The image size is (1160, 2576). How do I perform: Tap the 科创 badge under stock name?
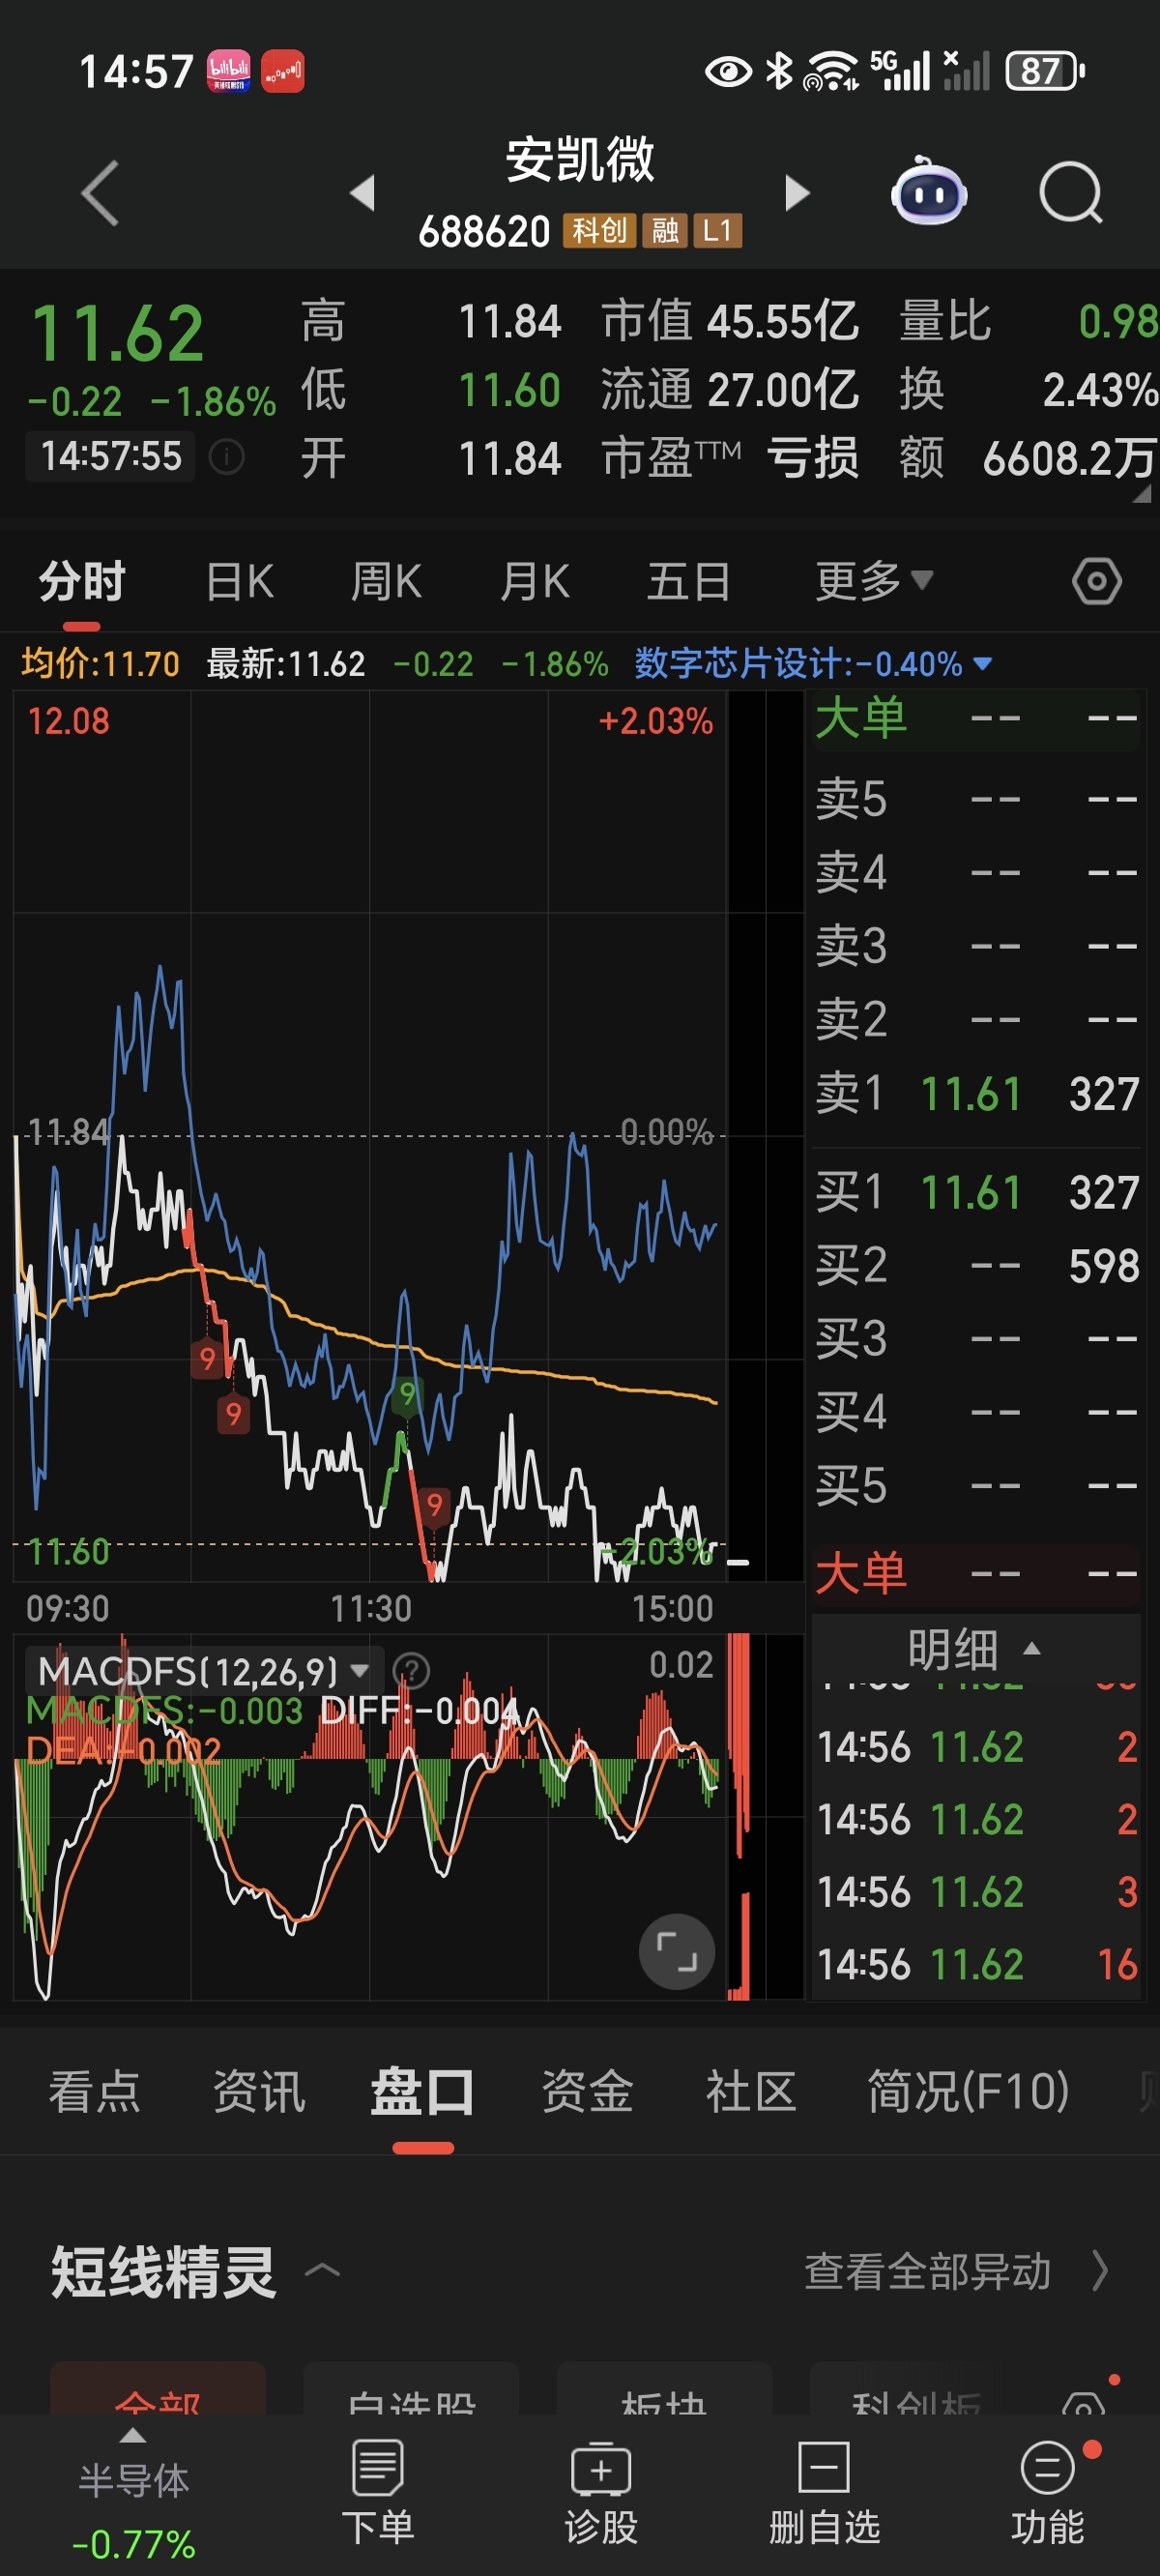click(599, 231)
